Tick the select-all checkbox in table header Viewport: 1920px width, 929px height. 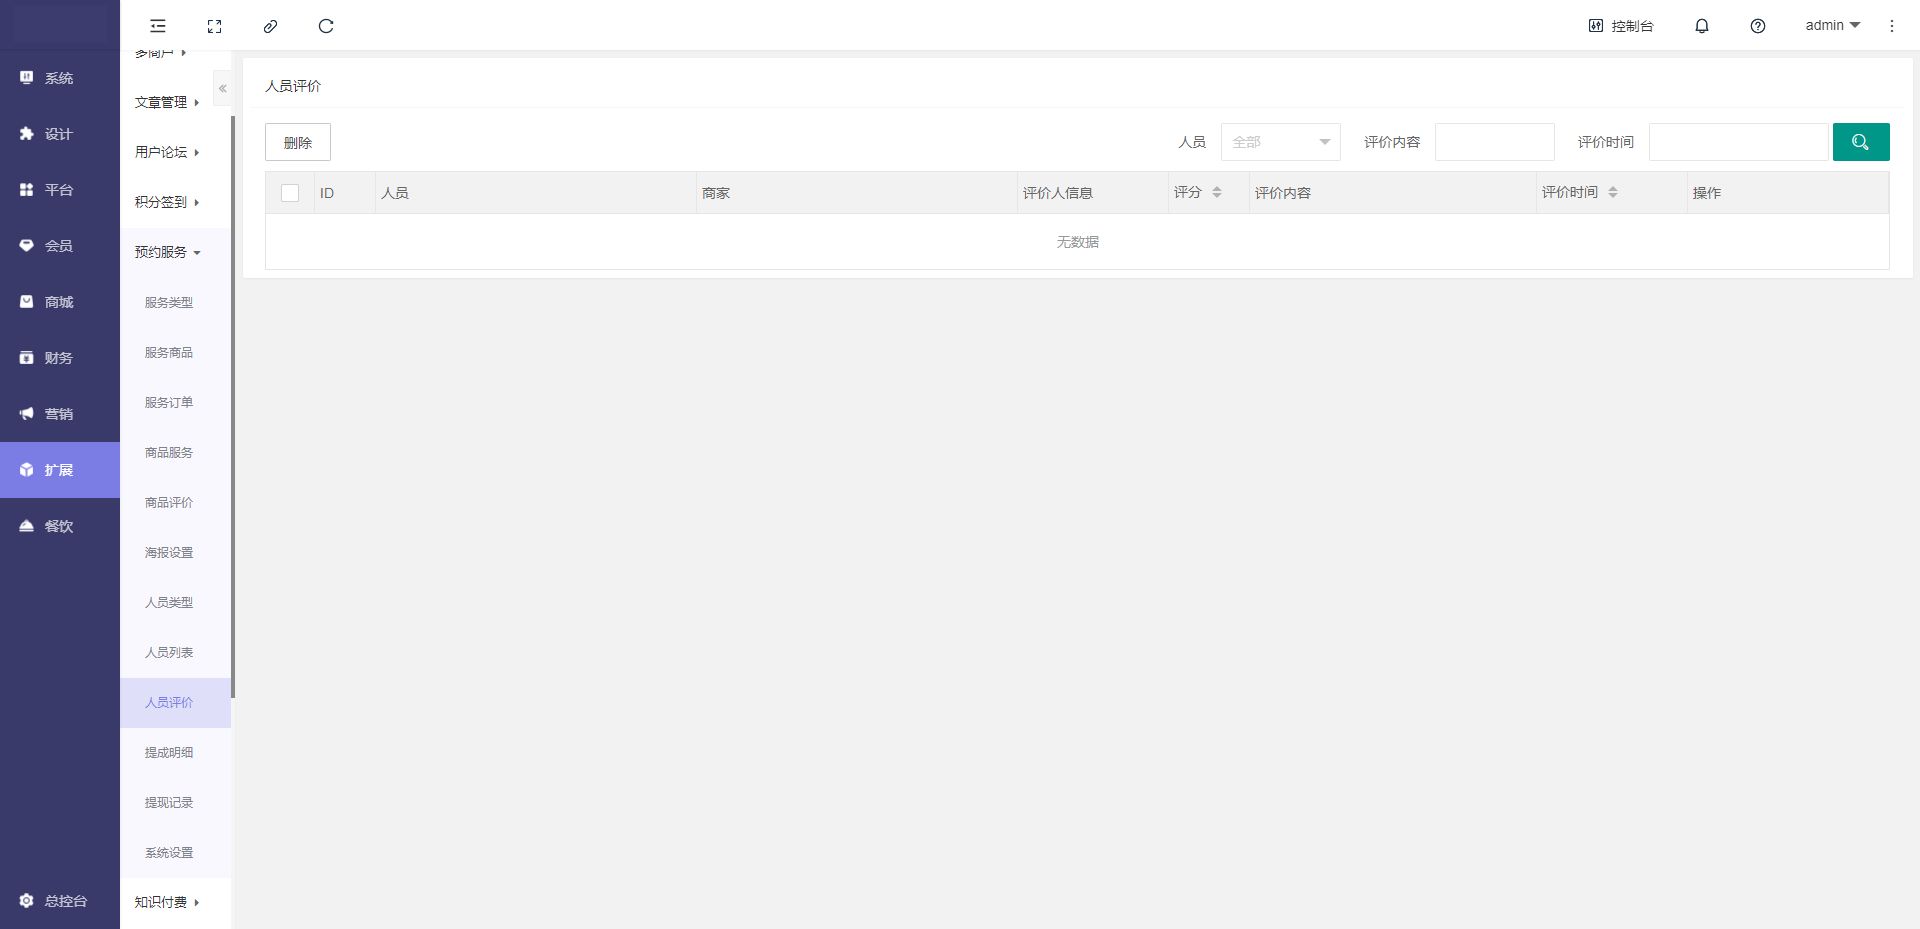tap(290, 193)
